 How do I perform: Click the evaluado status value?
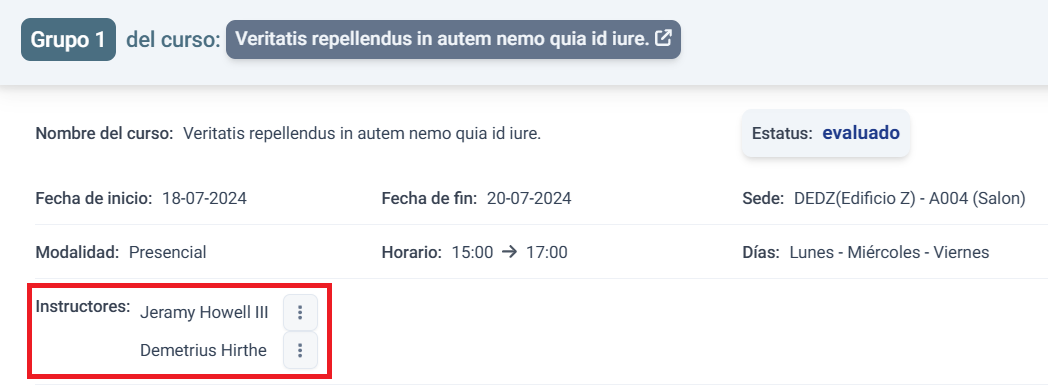(861, 133)
